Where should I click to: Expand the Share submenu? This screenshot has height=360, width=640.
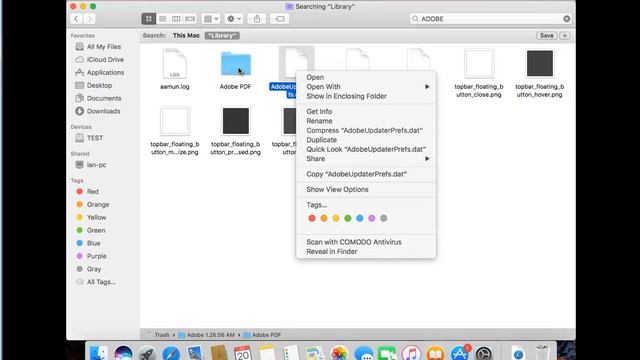click(366, 159)
